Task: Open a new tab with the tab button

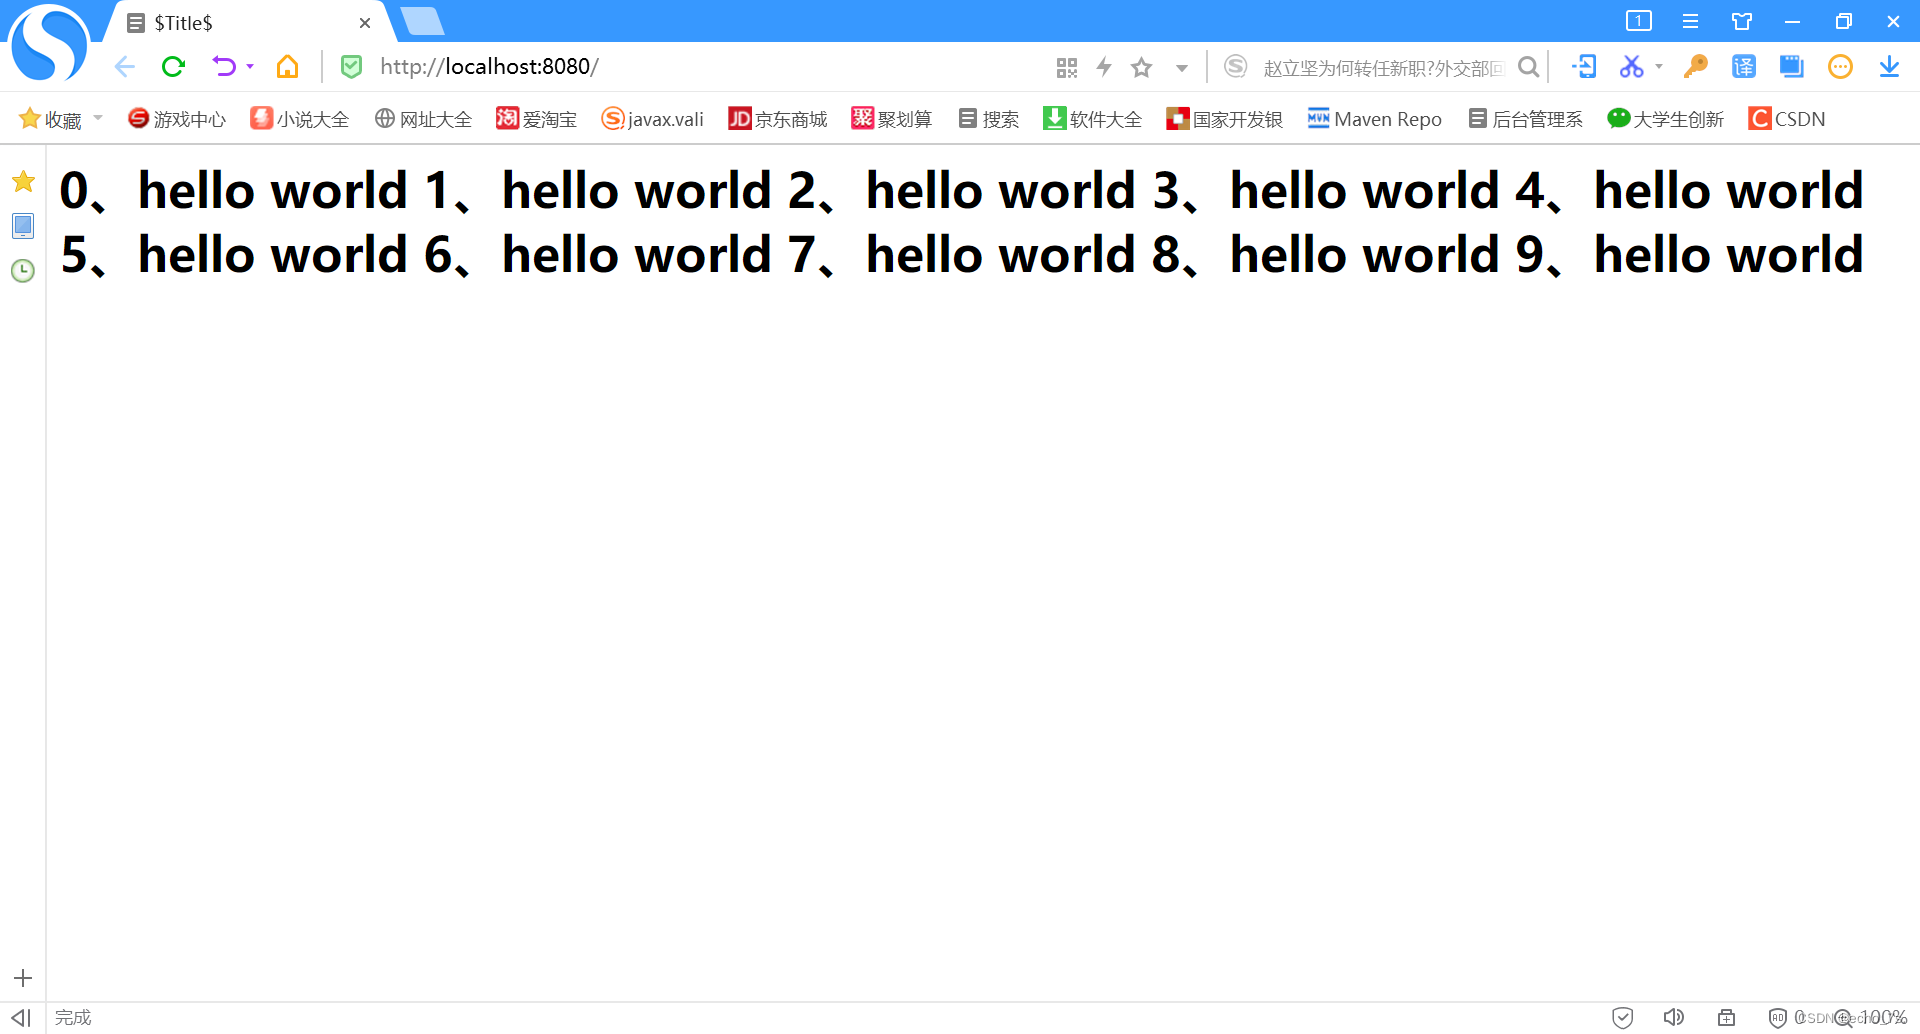Action: pos(422,21)
